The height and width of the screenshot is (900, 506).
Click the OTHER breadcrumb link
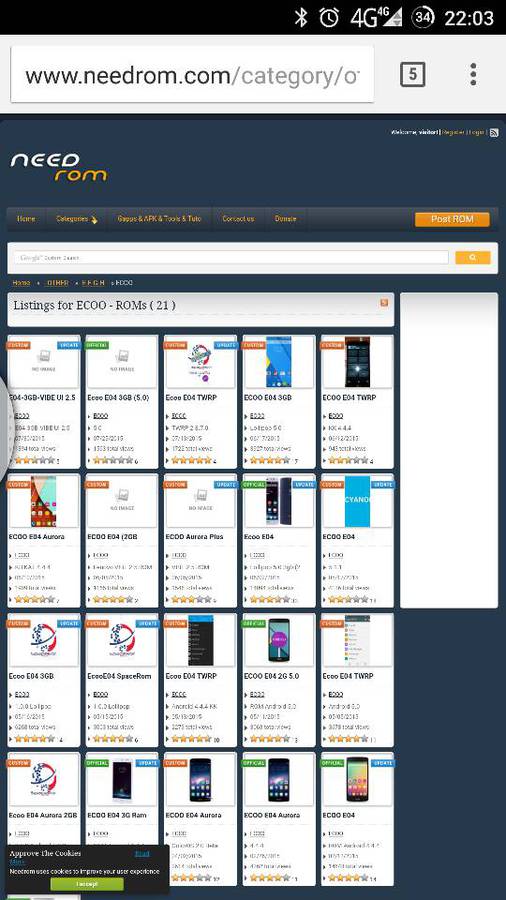[x=57, y=283]
